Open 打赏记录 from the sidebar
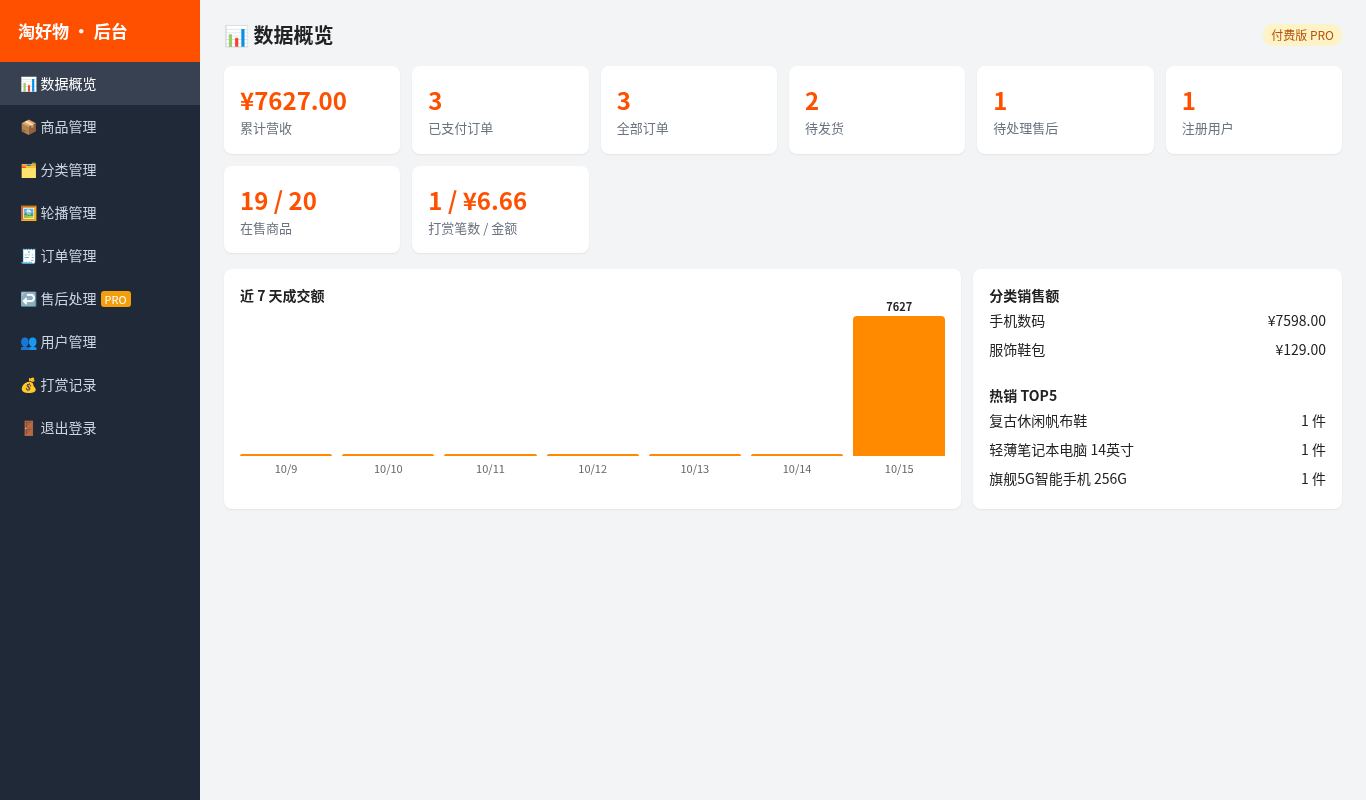Image resolution: width=1366 pixels, height=800 pixels. (100, 385)
